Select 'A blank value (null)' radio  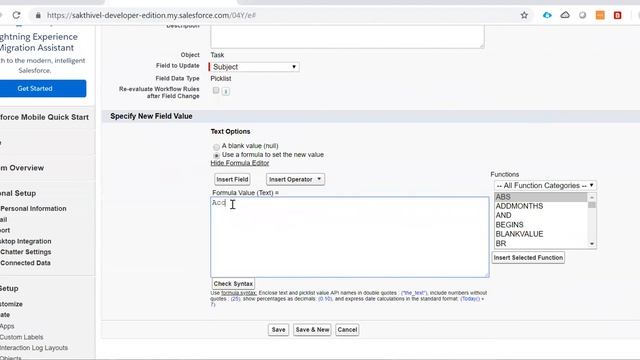[x=216, y=147]
